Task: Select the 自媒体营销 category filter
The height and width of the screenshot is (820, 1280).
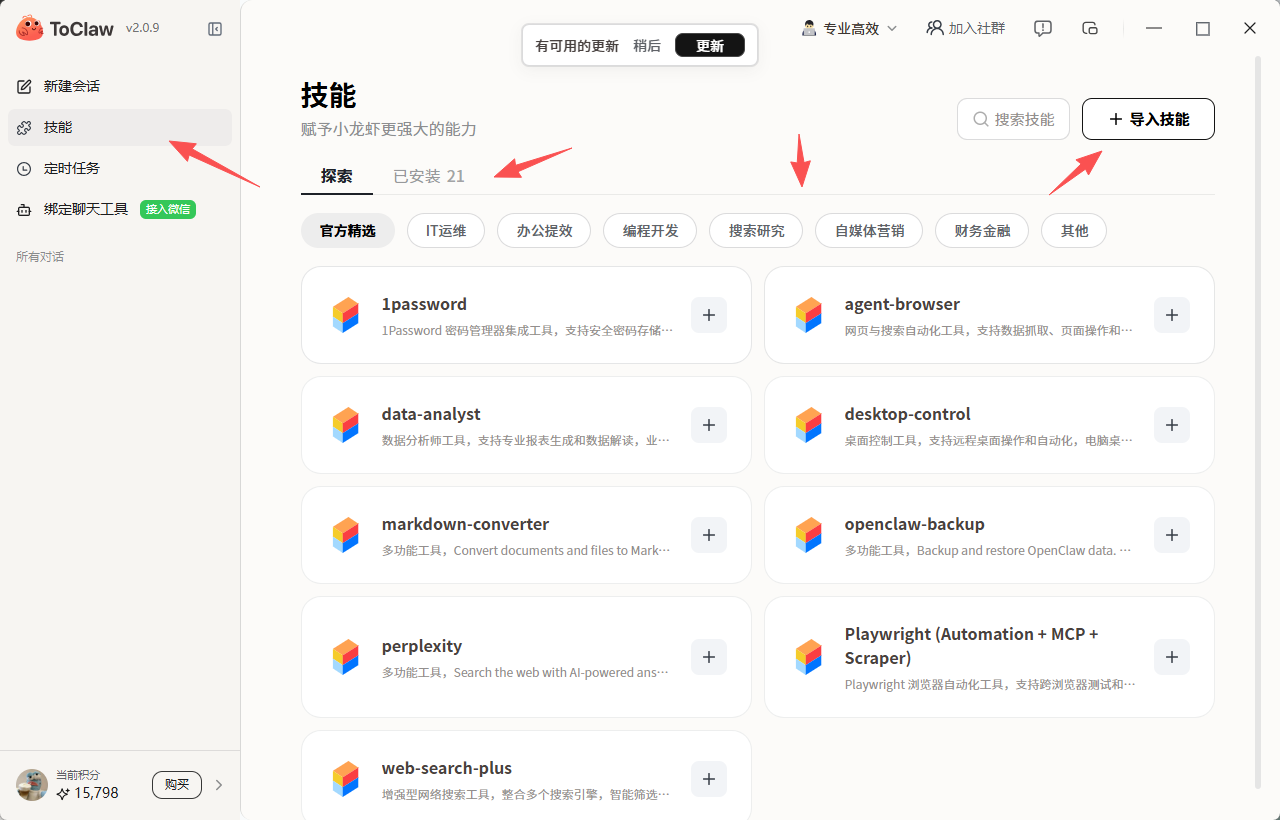Action: coord(869,230)
